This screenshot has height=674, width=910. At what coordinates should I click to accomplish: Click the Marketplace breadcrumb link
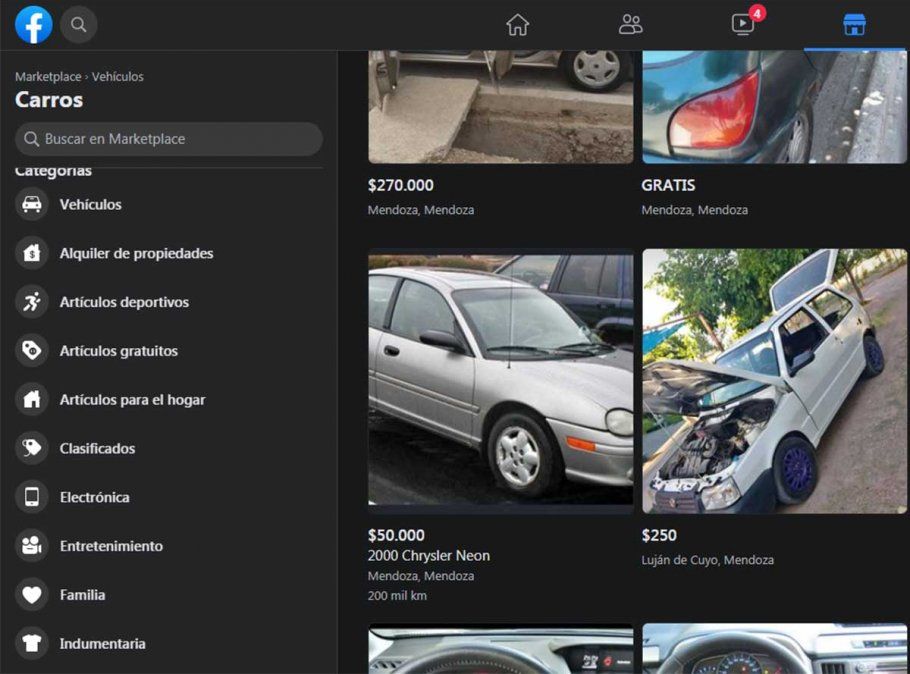click(x=48, y=77)
